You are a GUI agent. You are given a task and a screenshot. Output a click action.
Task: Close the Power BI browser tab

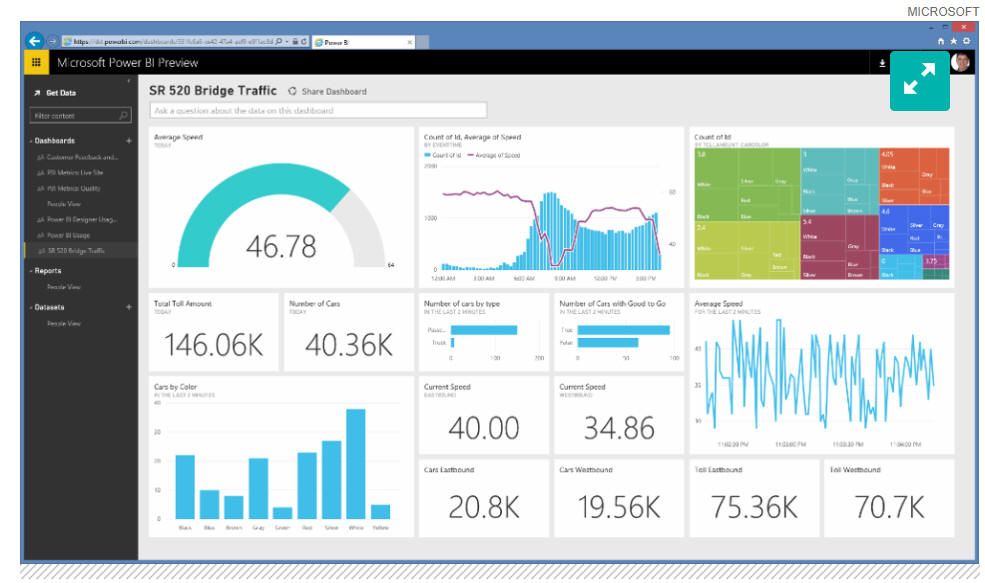(x=410, y=42)
